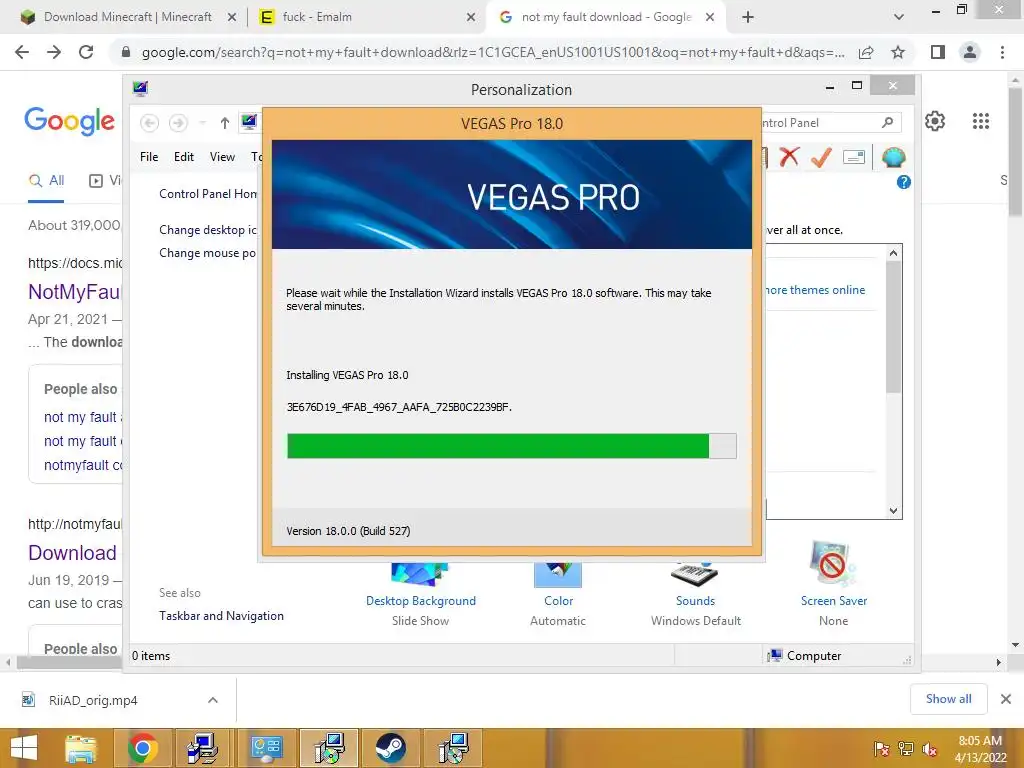This screenshot has height=768, width=1024.
Task: Open File Explorer from taskbar
Action: tap(81, 748)
